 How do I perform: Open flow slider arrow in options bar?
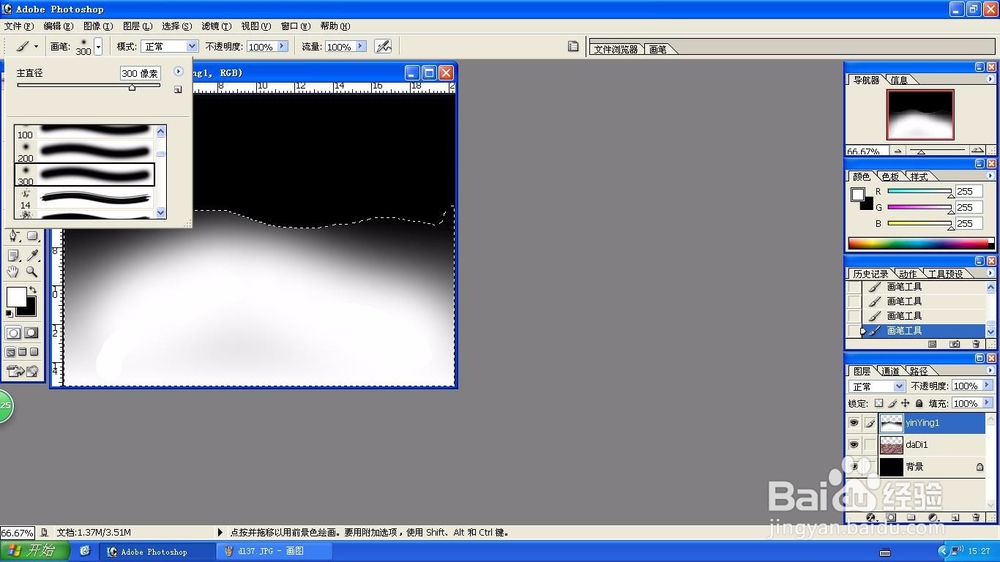click(360, 47)
